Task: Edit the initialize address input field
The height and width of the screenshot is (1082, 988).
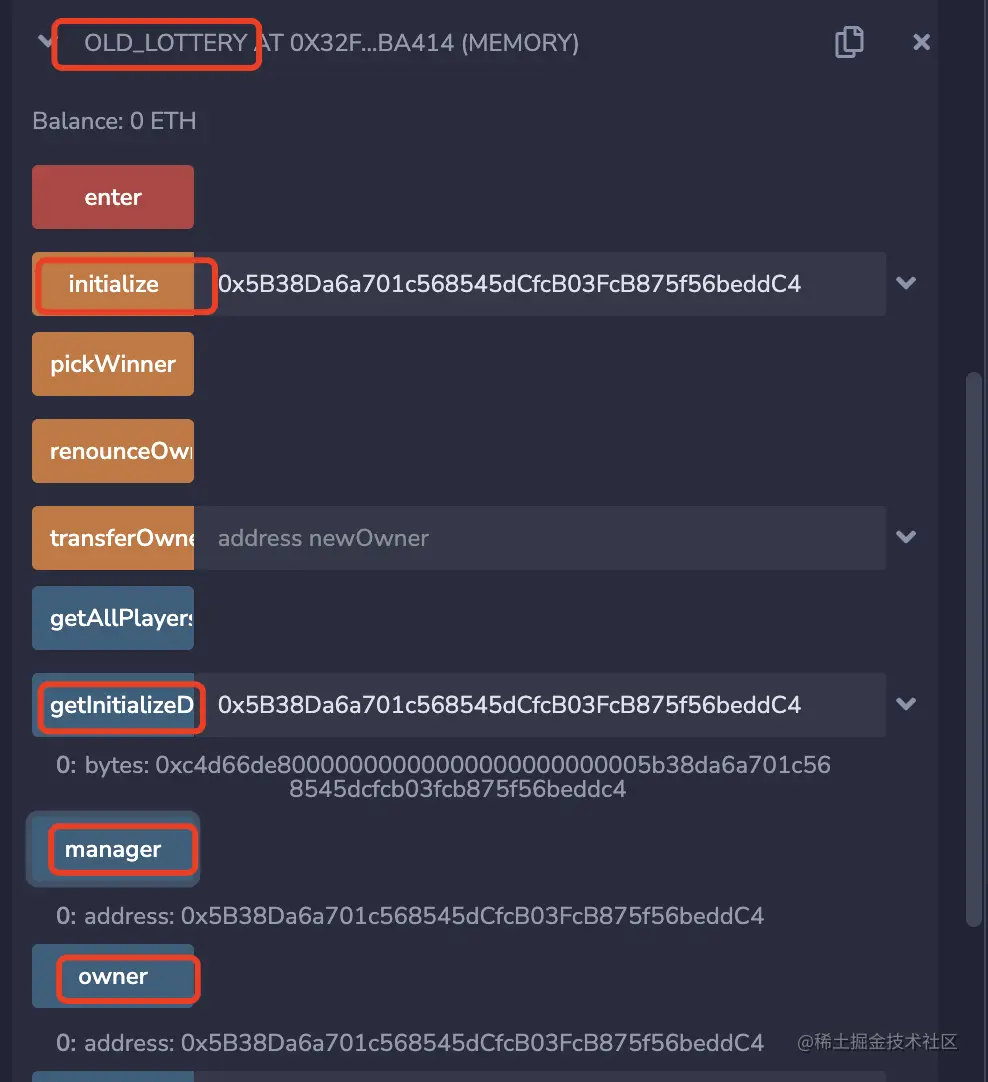Action: 540,284
